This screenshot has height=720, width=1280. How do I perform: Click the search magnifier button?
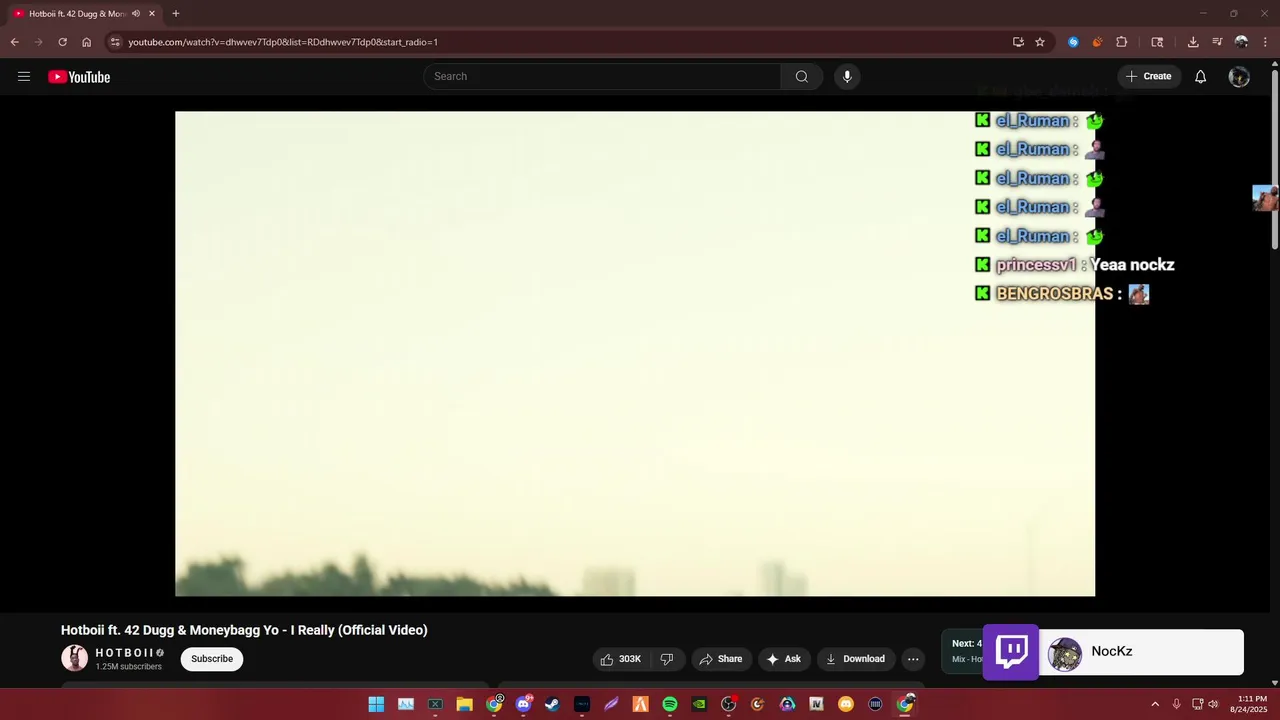801,77
